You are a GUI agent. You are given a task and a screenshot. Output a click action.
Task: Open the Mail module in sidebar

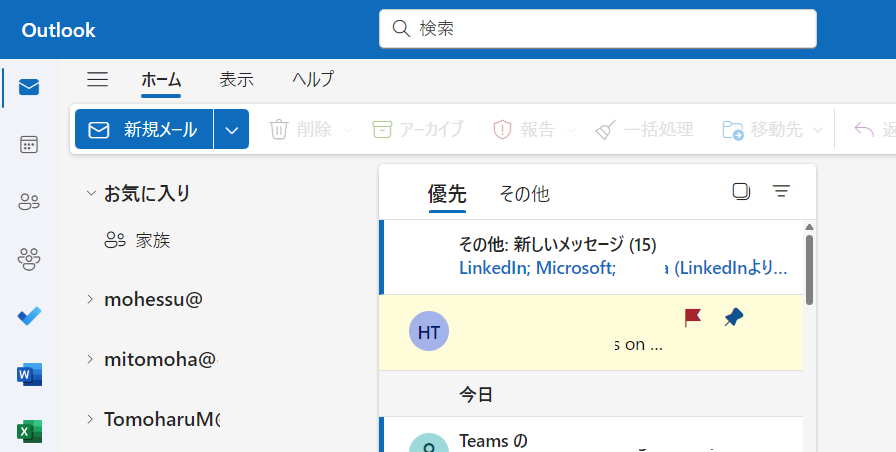tap(29, 87)
